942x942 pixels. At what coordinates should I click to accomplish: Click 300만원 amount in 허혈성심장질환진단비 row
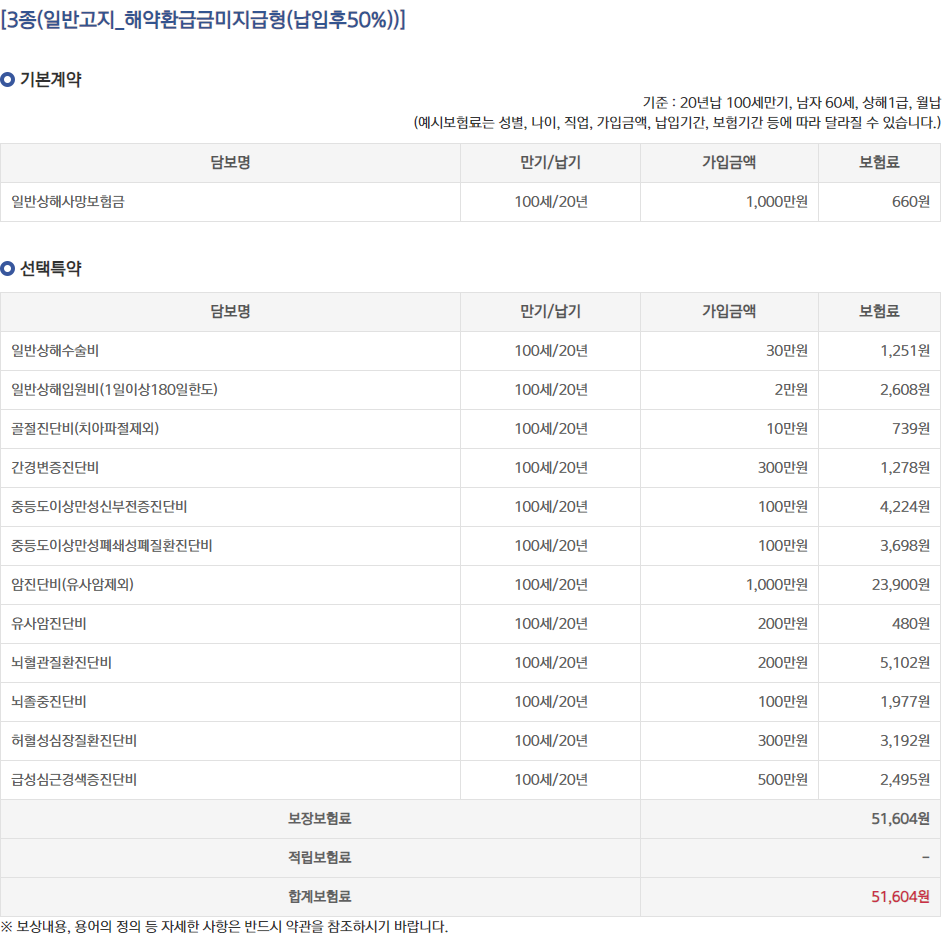click(x=783, y=741)
